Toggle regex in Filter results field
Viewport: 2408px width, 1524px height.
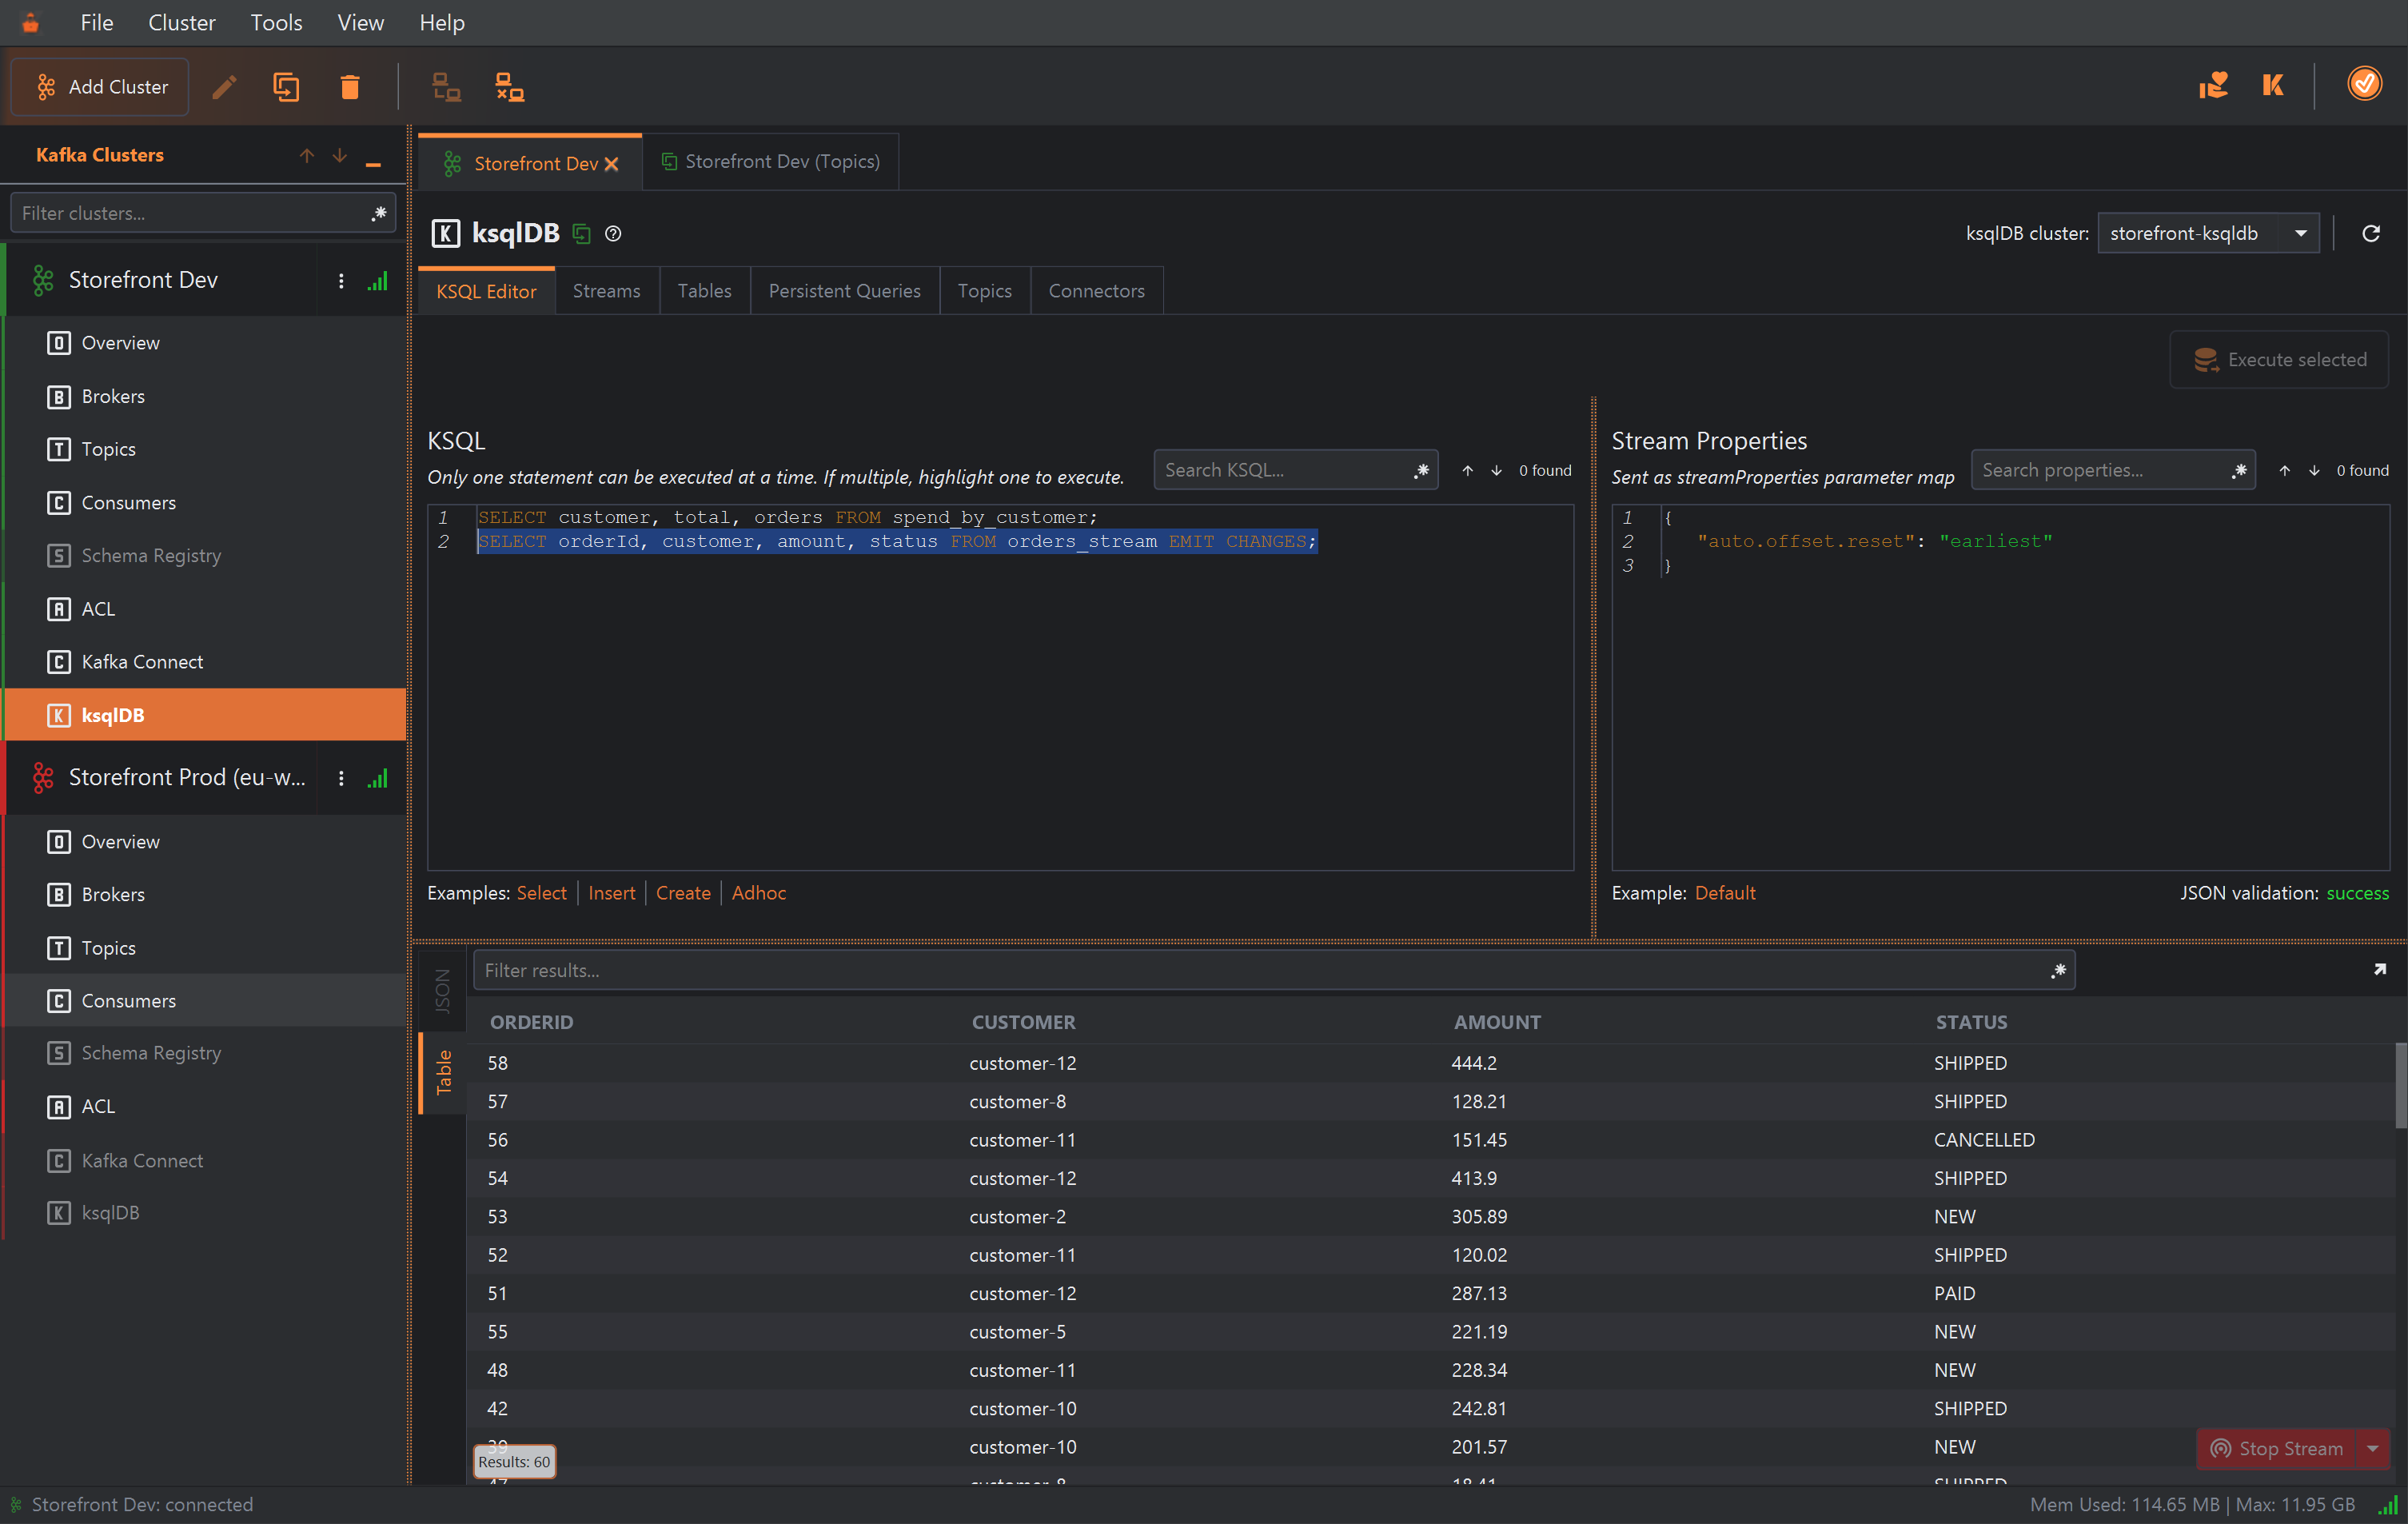tap(2057, 970)
